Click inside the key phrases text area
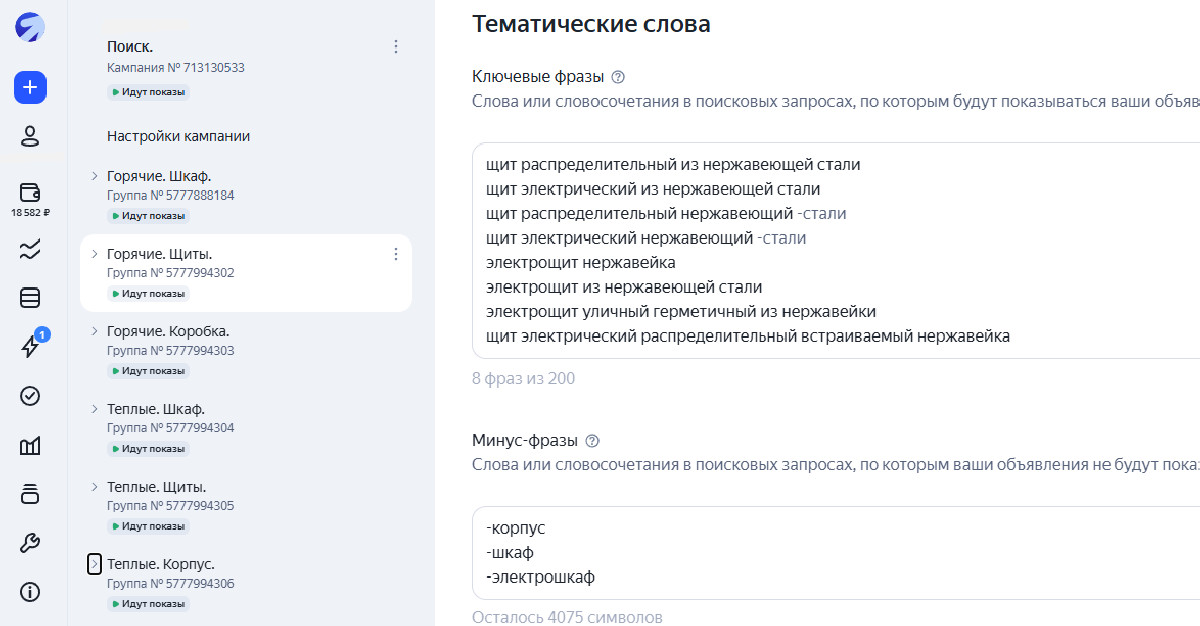Viewport: 1200px width, 626px height. [x=836, y=250]
